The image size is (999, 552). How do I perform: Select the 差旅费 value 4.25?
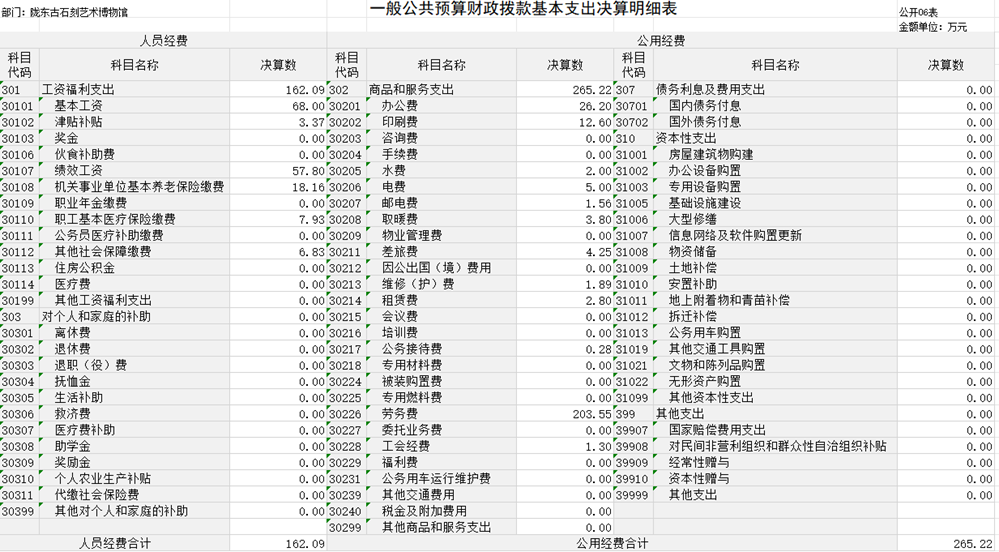click(x=564, y=252)
